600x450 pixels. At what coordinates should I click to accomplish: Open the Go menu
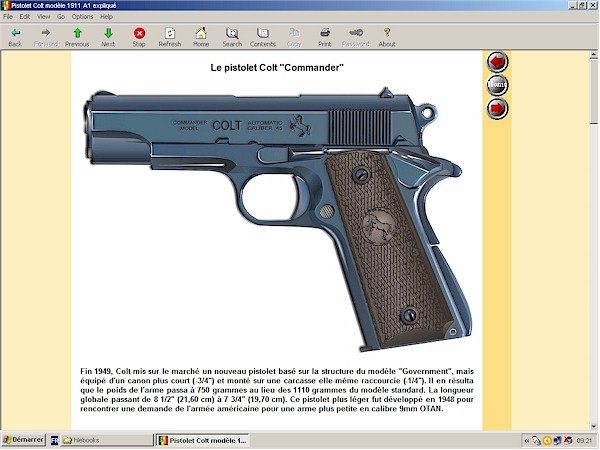pos(61,16)
